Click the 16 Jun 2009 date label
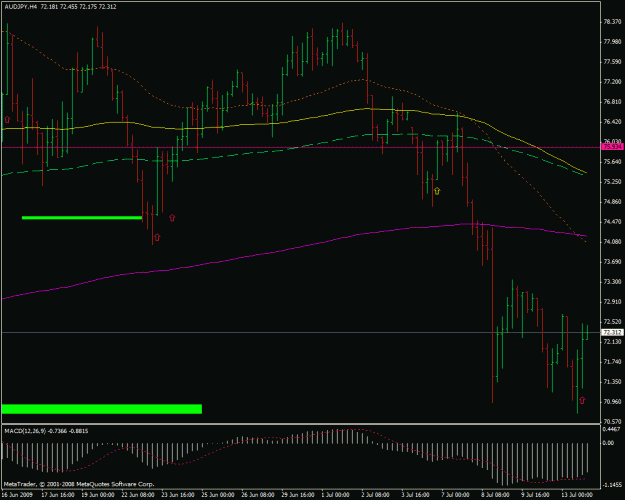This screenshot has width=625, height=500. (x=16, y=495)
